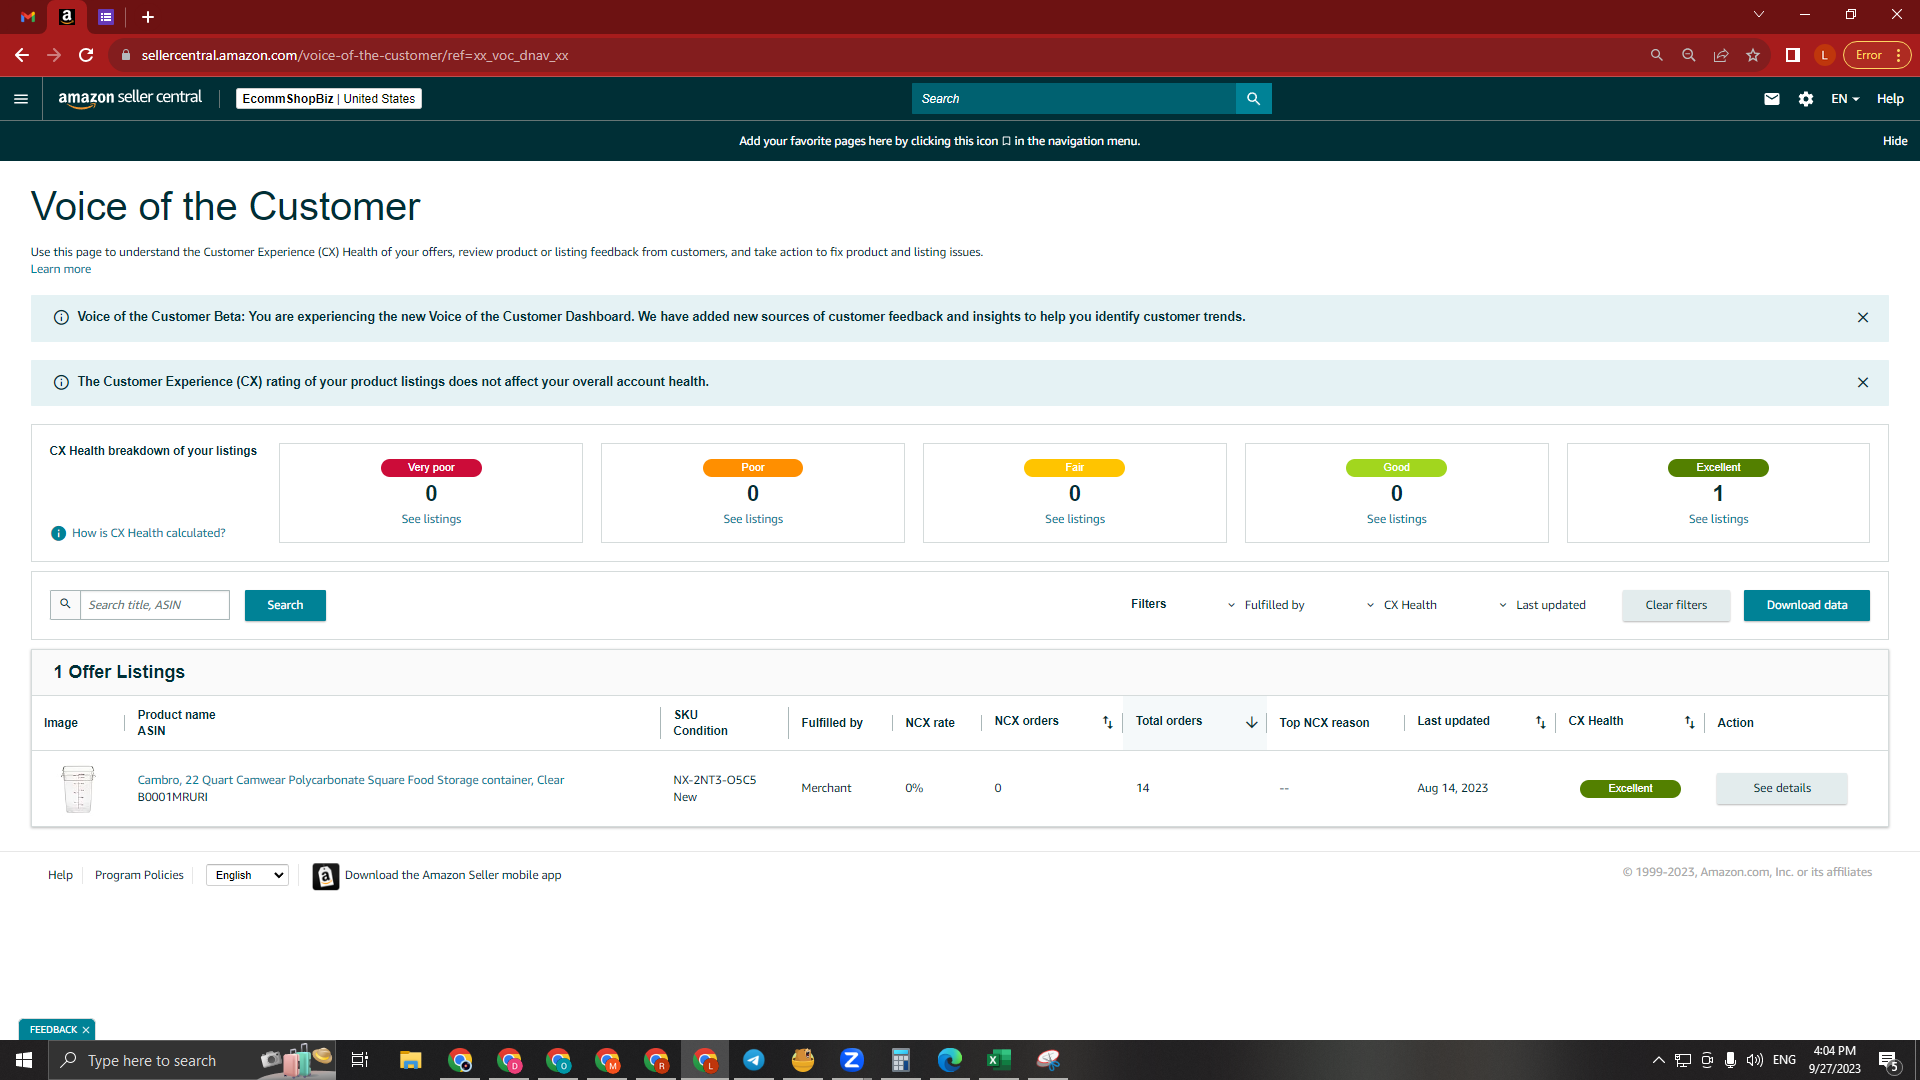The height and width of the screenshot is (1080, 1920).
Task: Open the browser side panel icon
Action: coord(1792,55)
